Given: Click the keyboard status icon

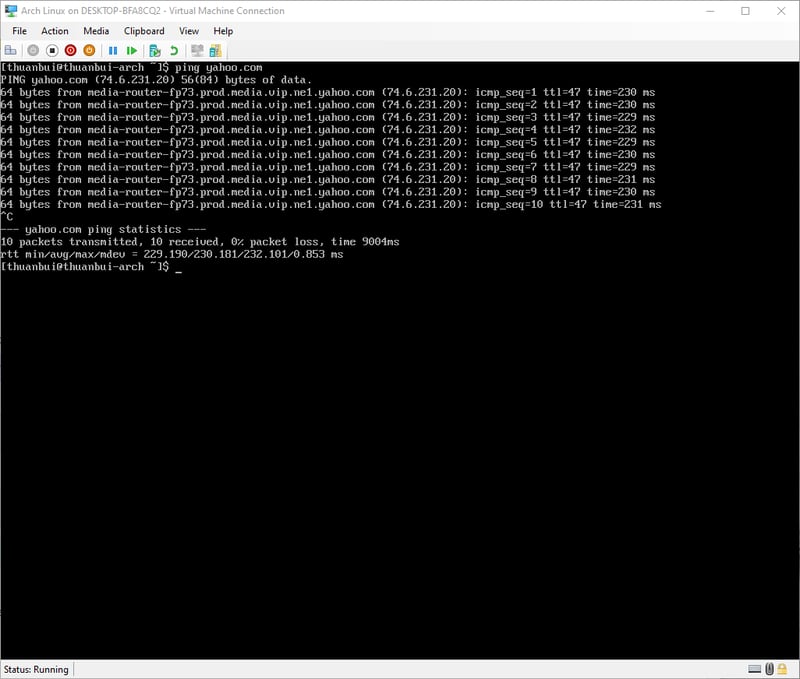Looking at the screenshot, I should point(755,669).
